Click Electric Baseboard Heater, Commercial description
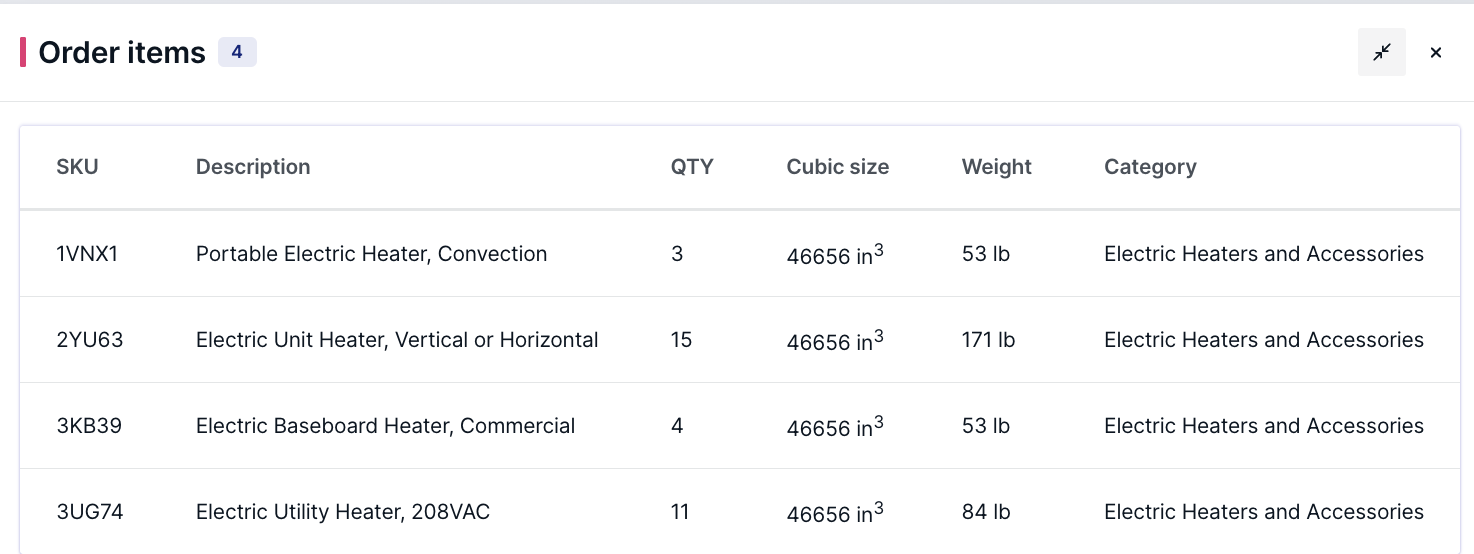 click(x=385, y=426)
